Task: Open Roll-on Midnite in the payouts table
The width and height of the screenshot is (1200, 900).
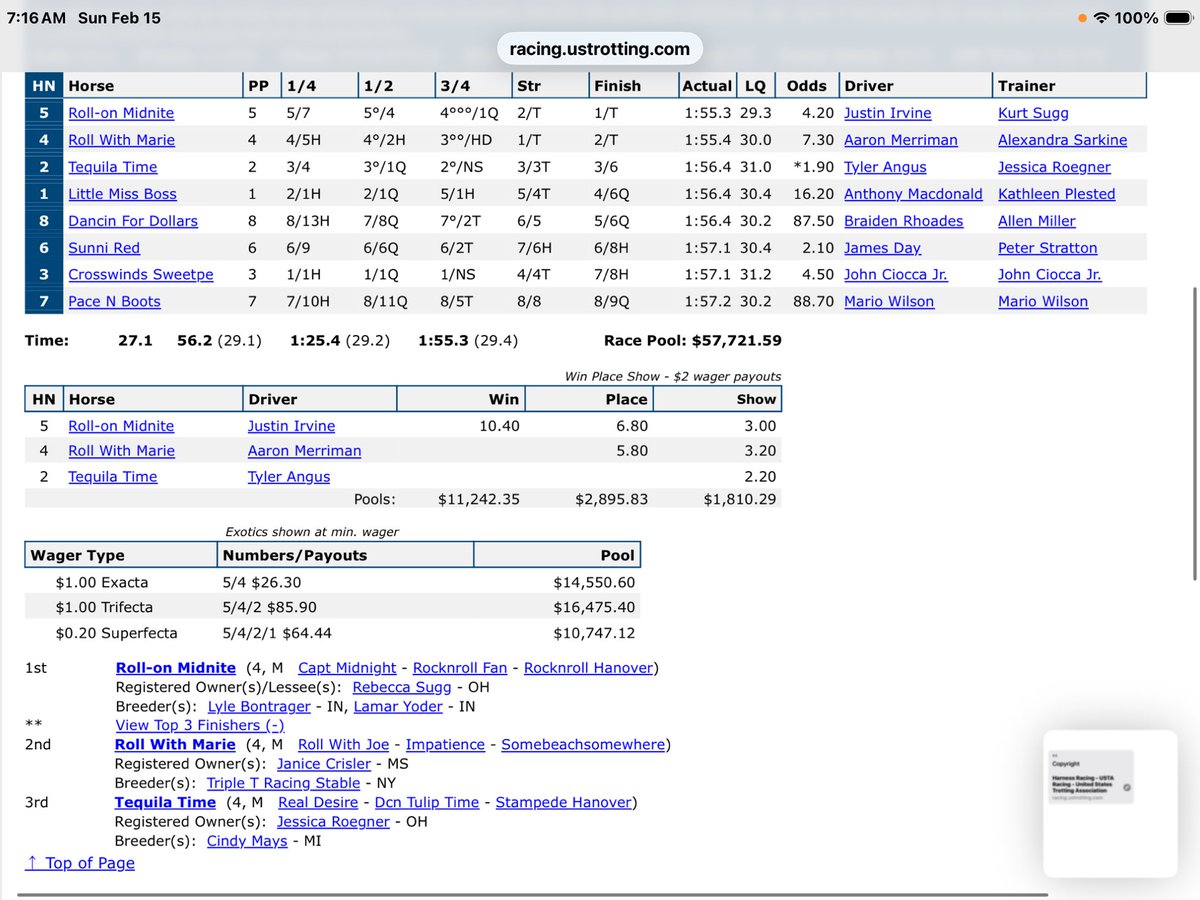Action: tap(121, 426)
